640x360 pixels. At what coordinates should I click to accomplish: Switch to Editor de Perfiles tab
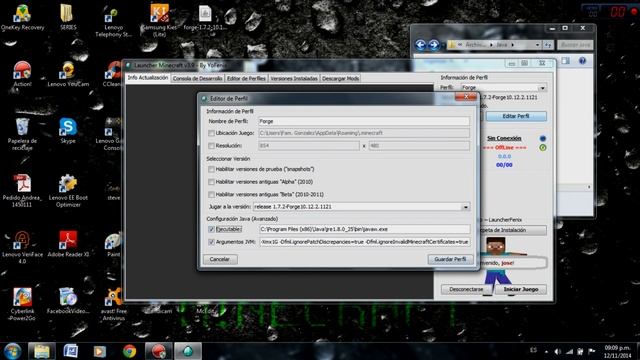[246, 78]
